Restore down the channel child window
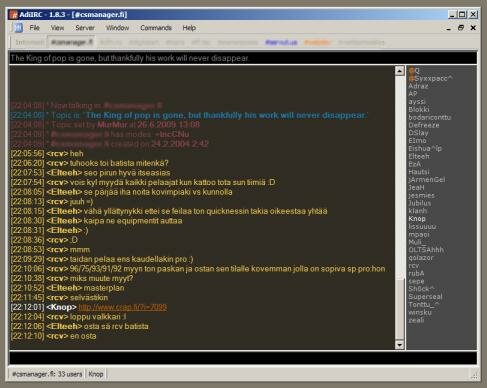487x388 pixels. pos(461,28)
